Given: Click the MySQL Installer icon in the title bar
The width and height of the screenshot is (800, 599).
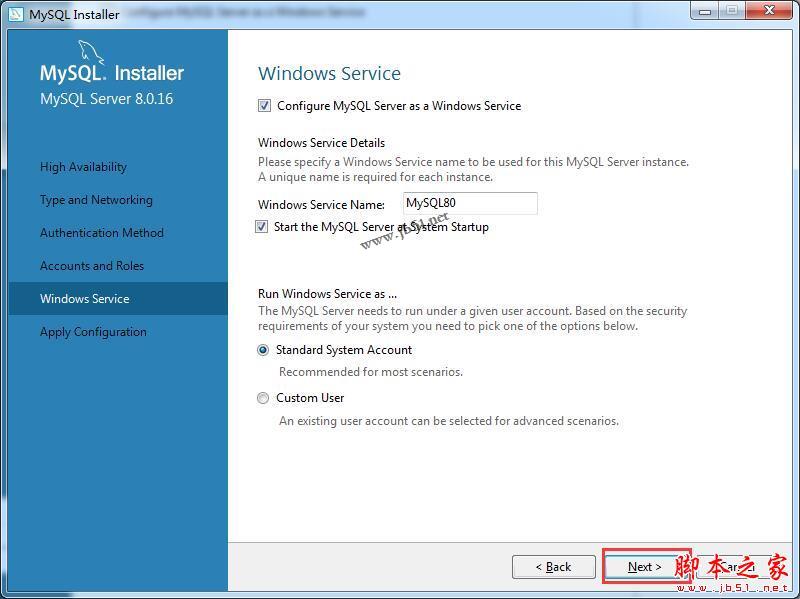Looking at the screenshot, I should point(14,13).
